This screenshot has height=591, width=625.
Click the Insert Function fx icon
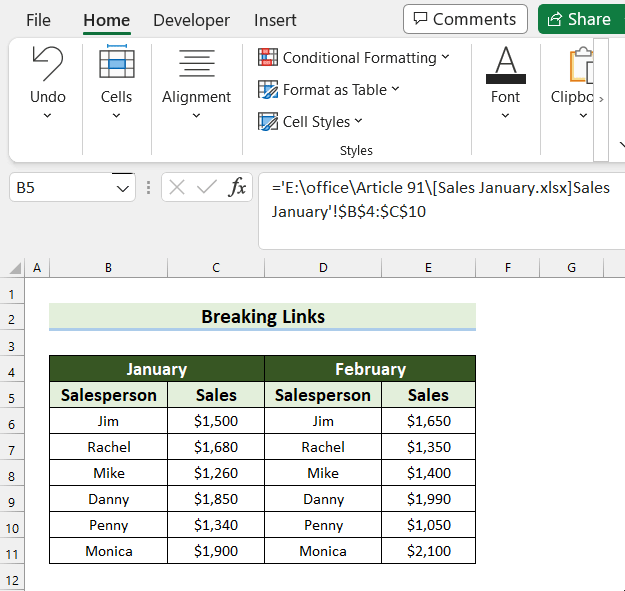[238, 187]
